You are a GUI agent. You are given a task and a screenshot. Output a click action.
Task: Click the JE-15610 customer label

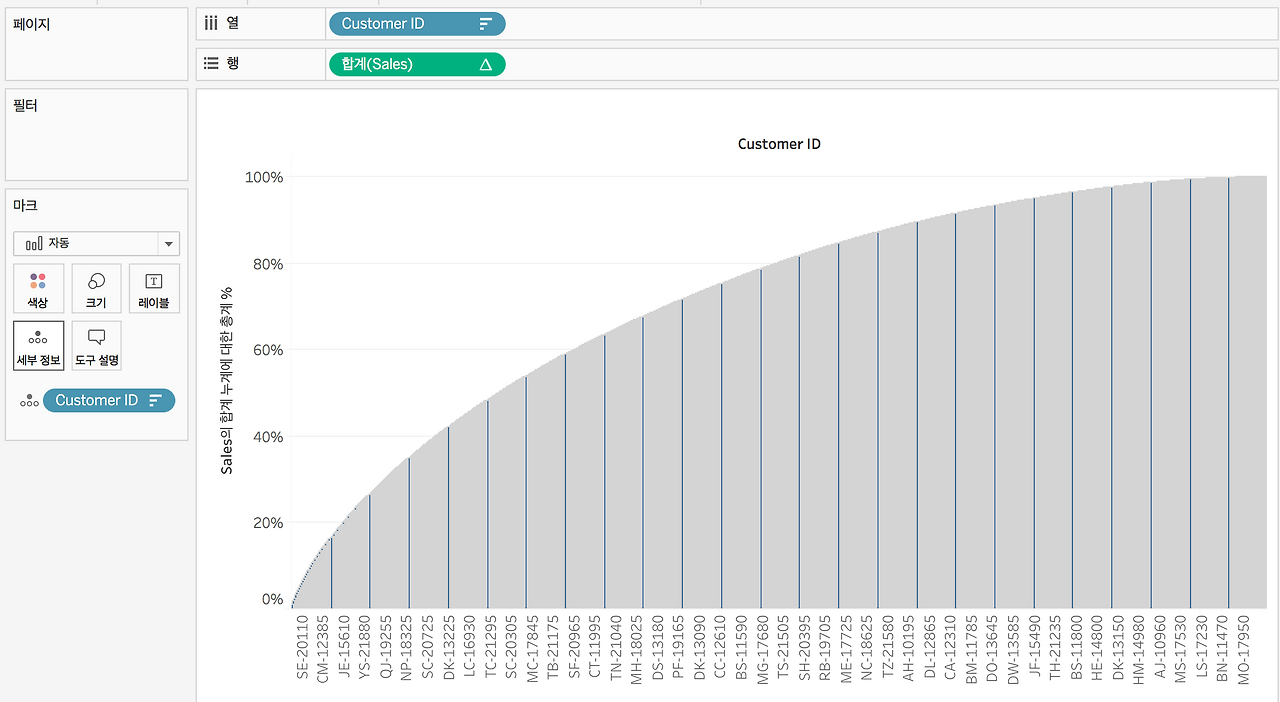click(343, 648)
